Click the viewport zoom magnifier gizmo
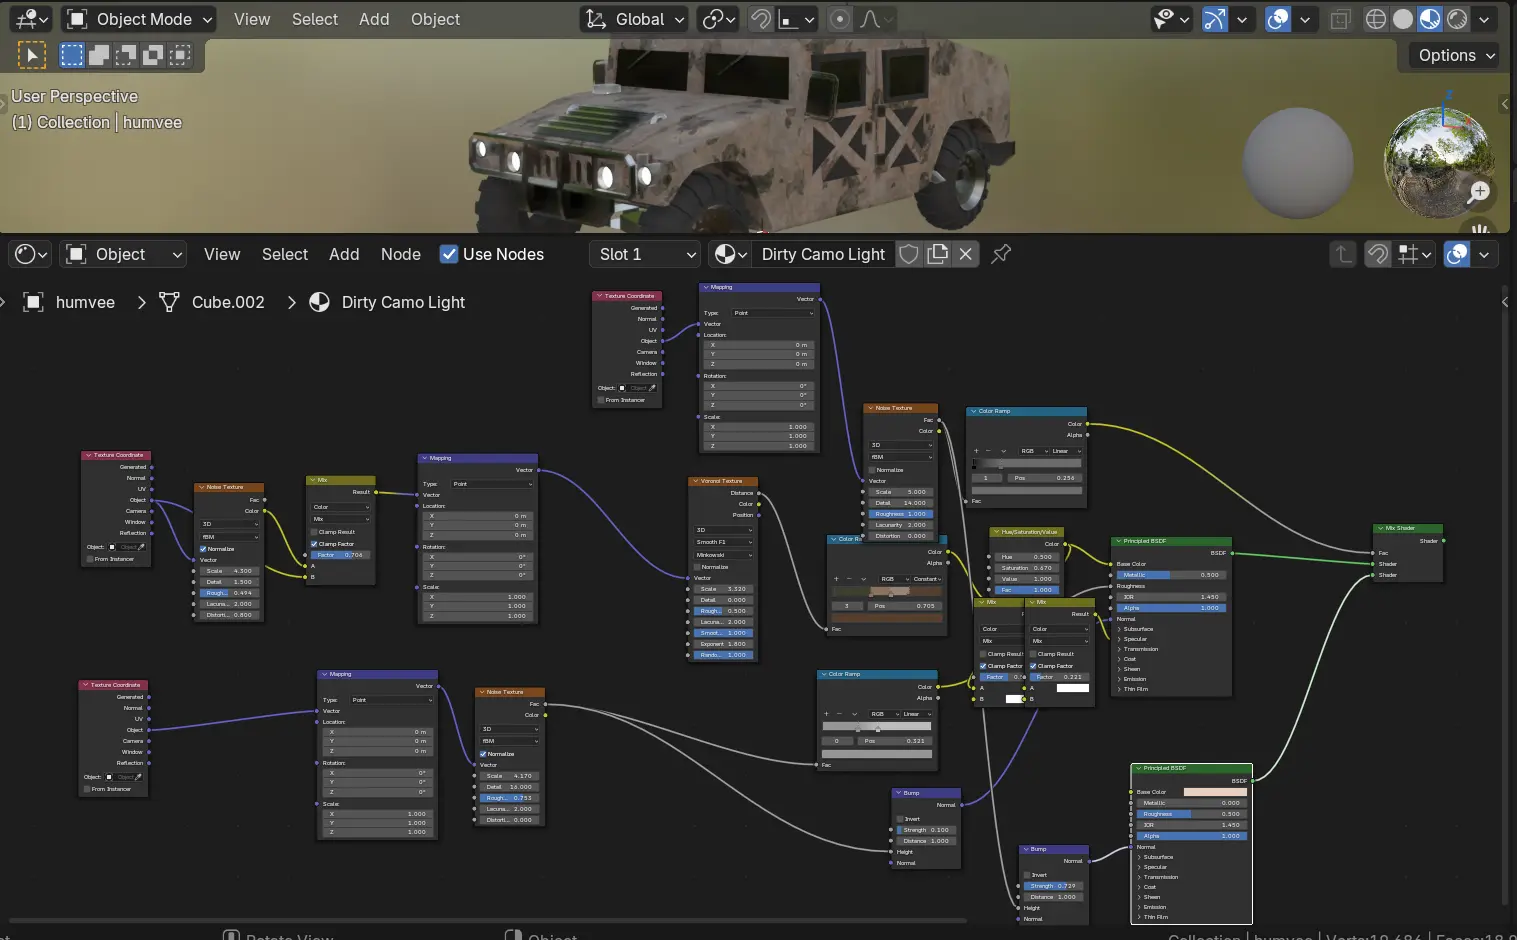This screenshot has width=1517, height=940. click(1479, 192)
